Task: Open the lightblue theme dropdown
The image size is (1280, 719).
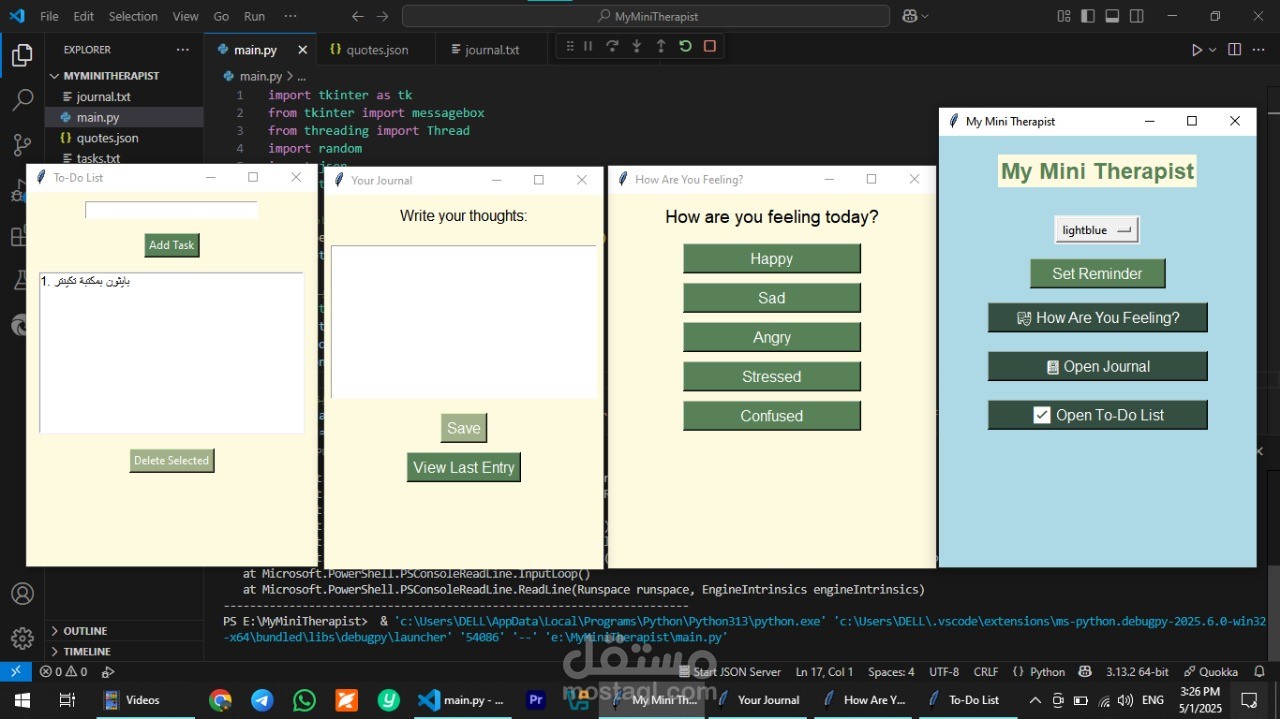Action: pos(1097,230)
